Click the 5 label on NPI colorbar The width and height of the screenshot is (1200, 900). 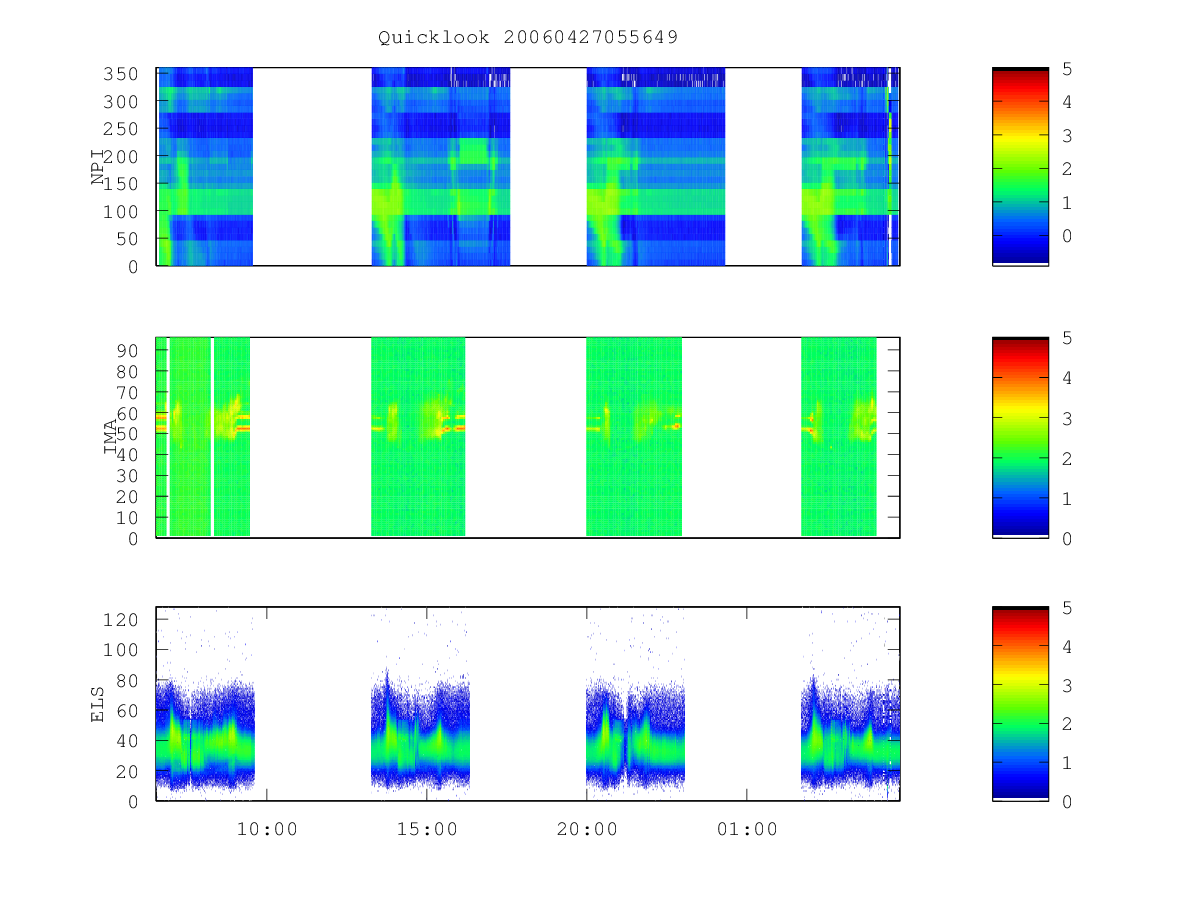[1067, 68]
